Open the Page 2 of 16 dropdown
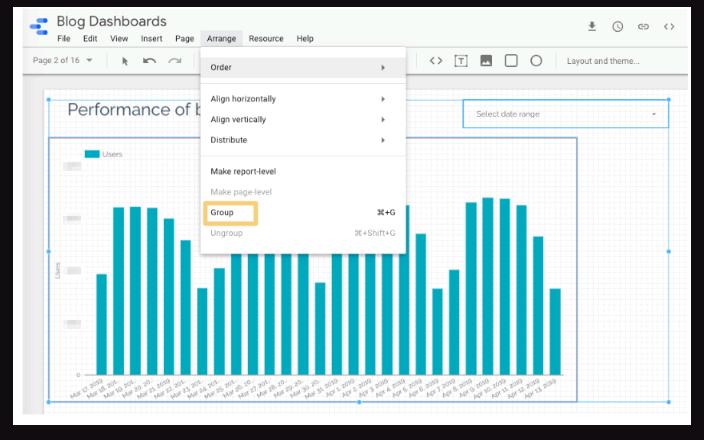The height and width of the screenshot is (440, 704). [x=63, y=60]
